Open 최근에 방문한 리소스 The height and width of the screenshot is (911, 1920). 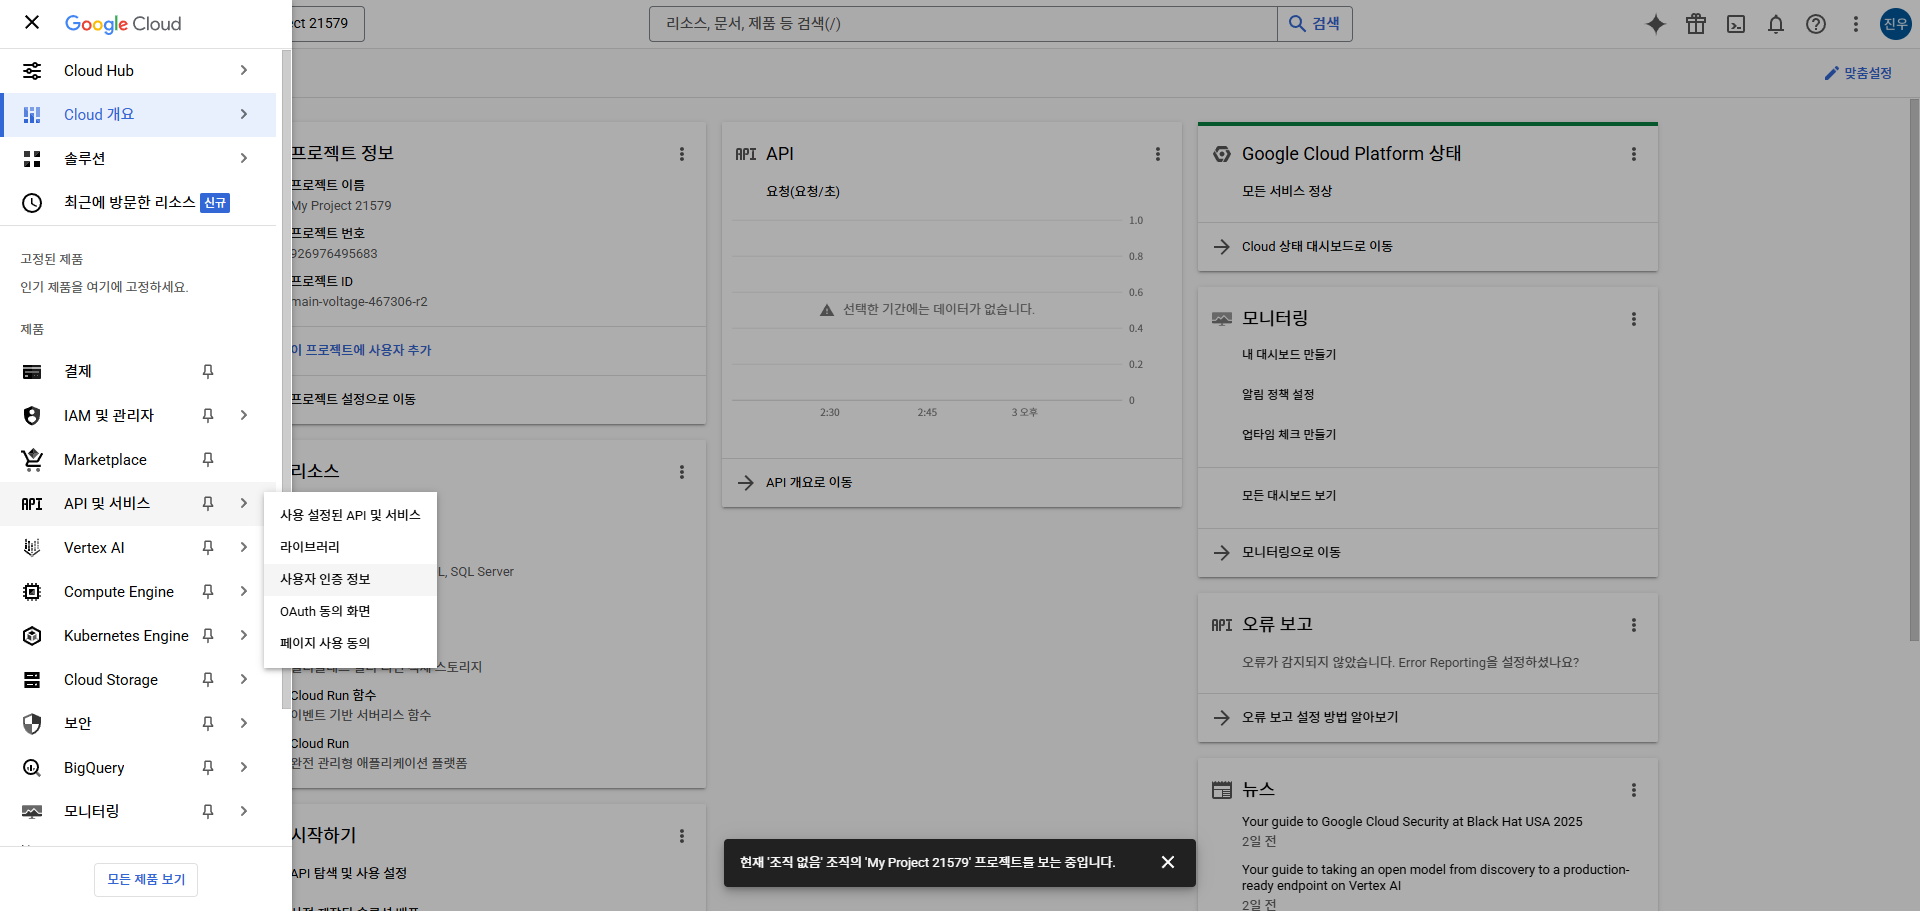(138, 202)
